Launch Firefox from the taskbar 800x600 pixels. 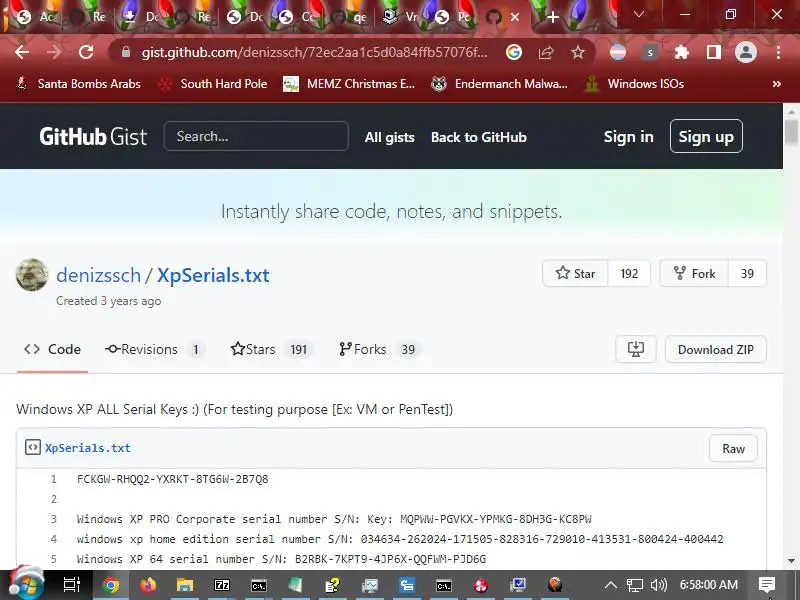[x=148, y=585]
